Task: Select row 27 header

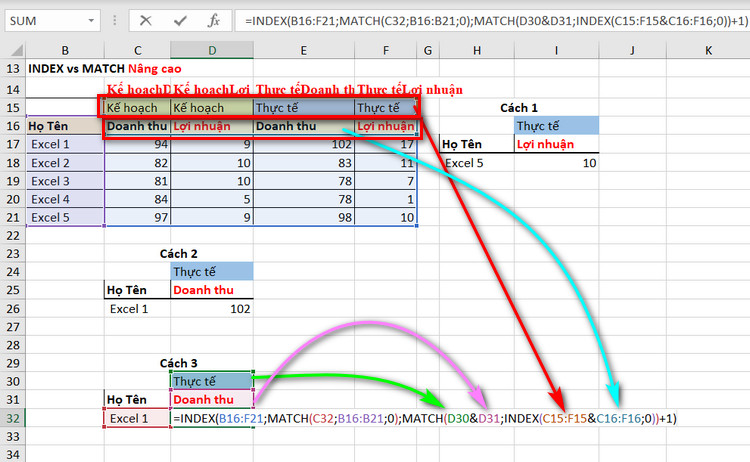Action: pyautogui.click(x=13, y=327)
